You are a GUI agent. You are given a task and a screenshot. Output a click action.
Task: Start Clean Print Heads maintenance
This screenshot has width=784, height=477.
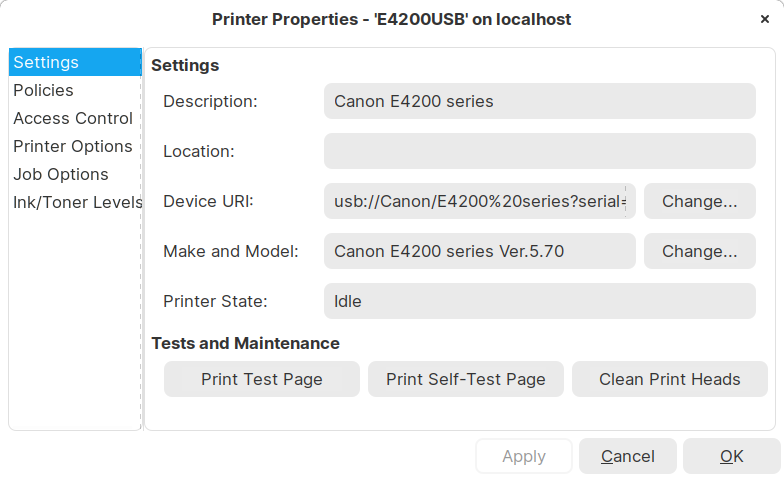(x=669, y=379)
